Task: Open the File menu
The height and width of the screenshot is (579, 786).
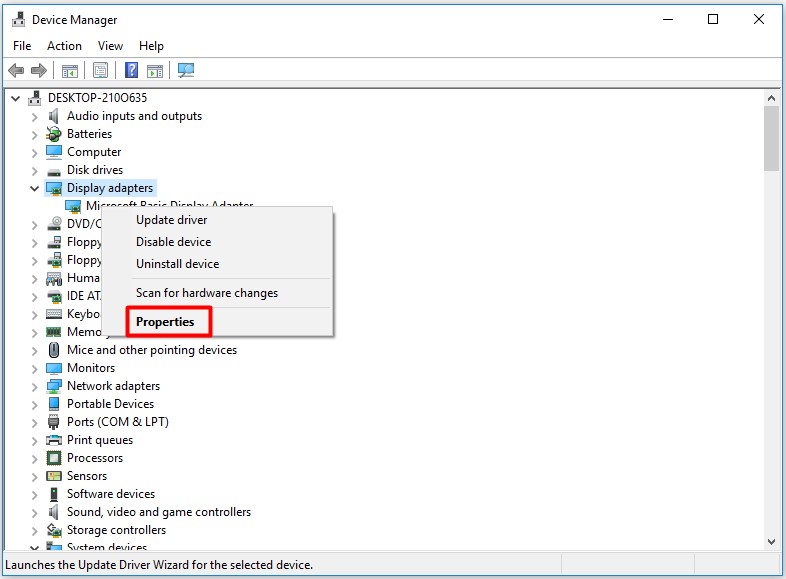Action: tap(22, 46)
